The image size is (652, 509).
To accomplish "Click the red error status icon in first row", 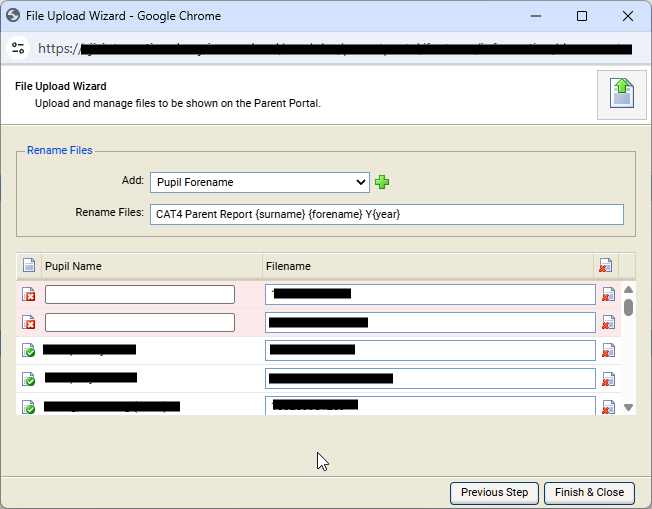I will (29, 295).
